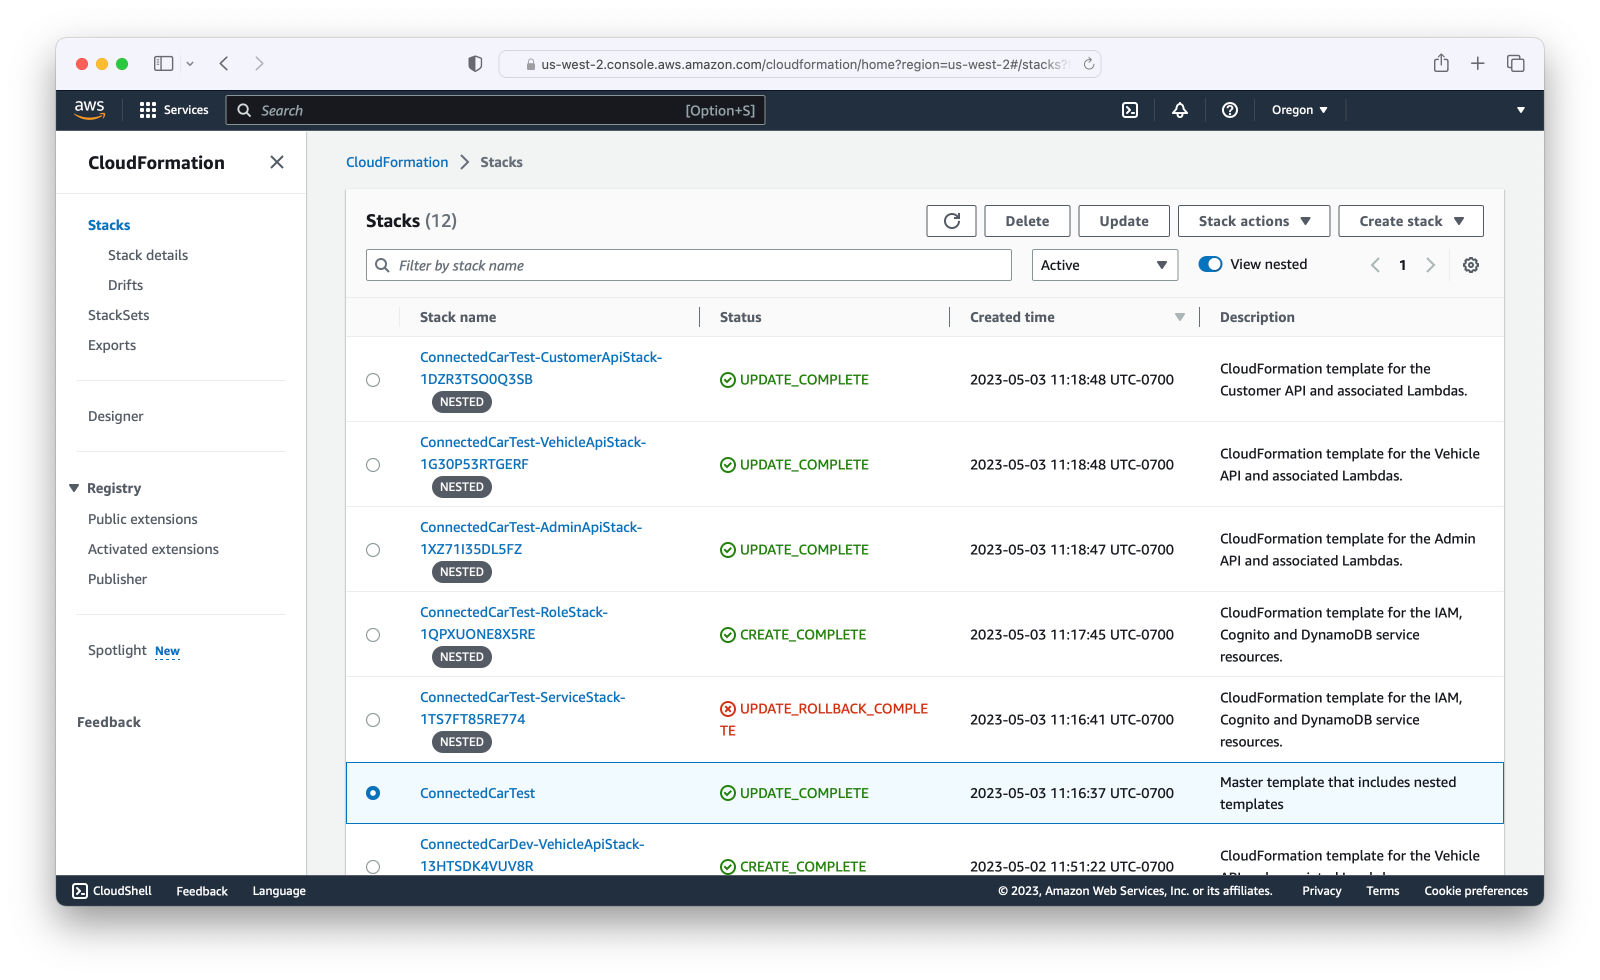Open the account menu dropdown arrow
The width and height of the screenshot is (1600, 980).
1521,110
